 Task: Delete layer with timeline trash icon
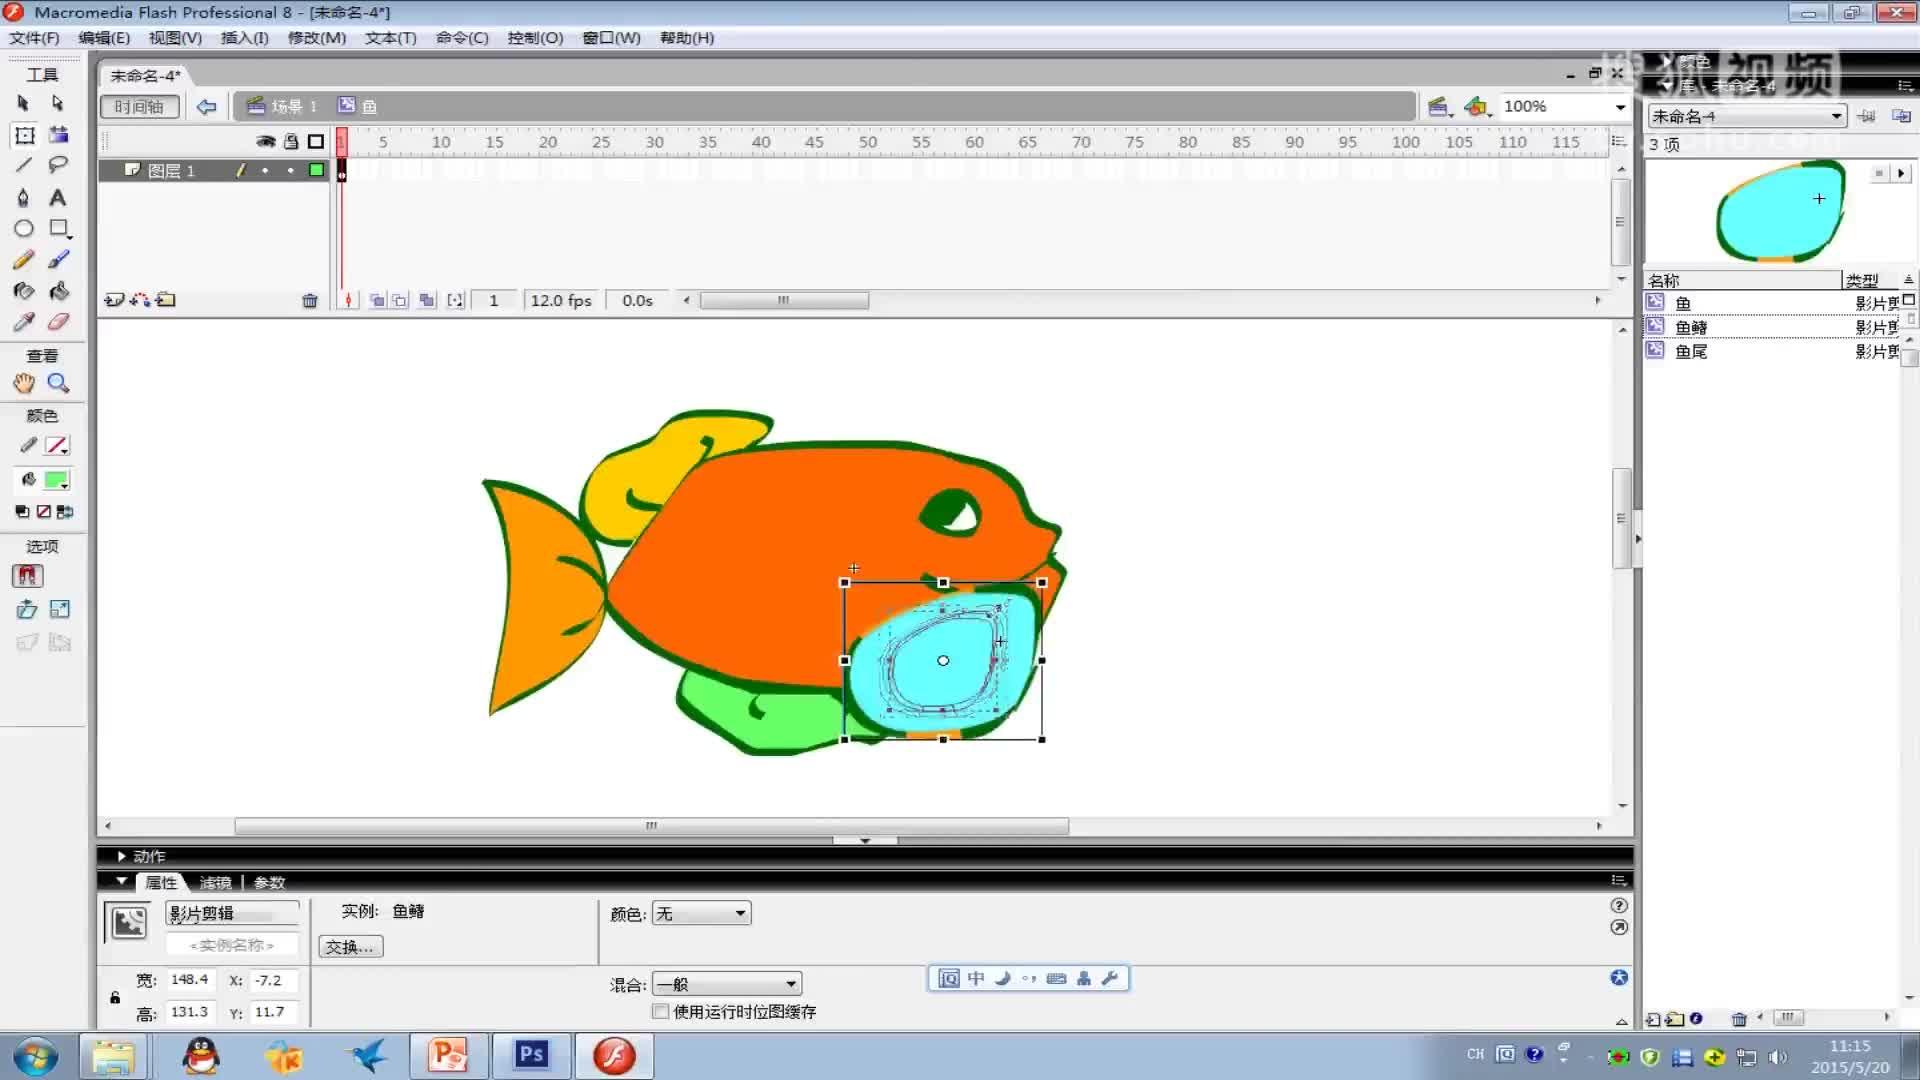point(310,300)
